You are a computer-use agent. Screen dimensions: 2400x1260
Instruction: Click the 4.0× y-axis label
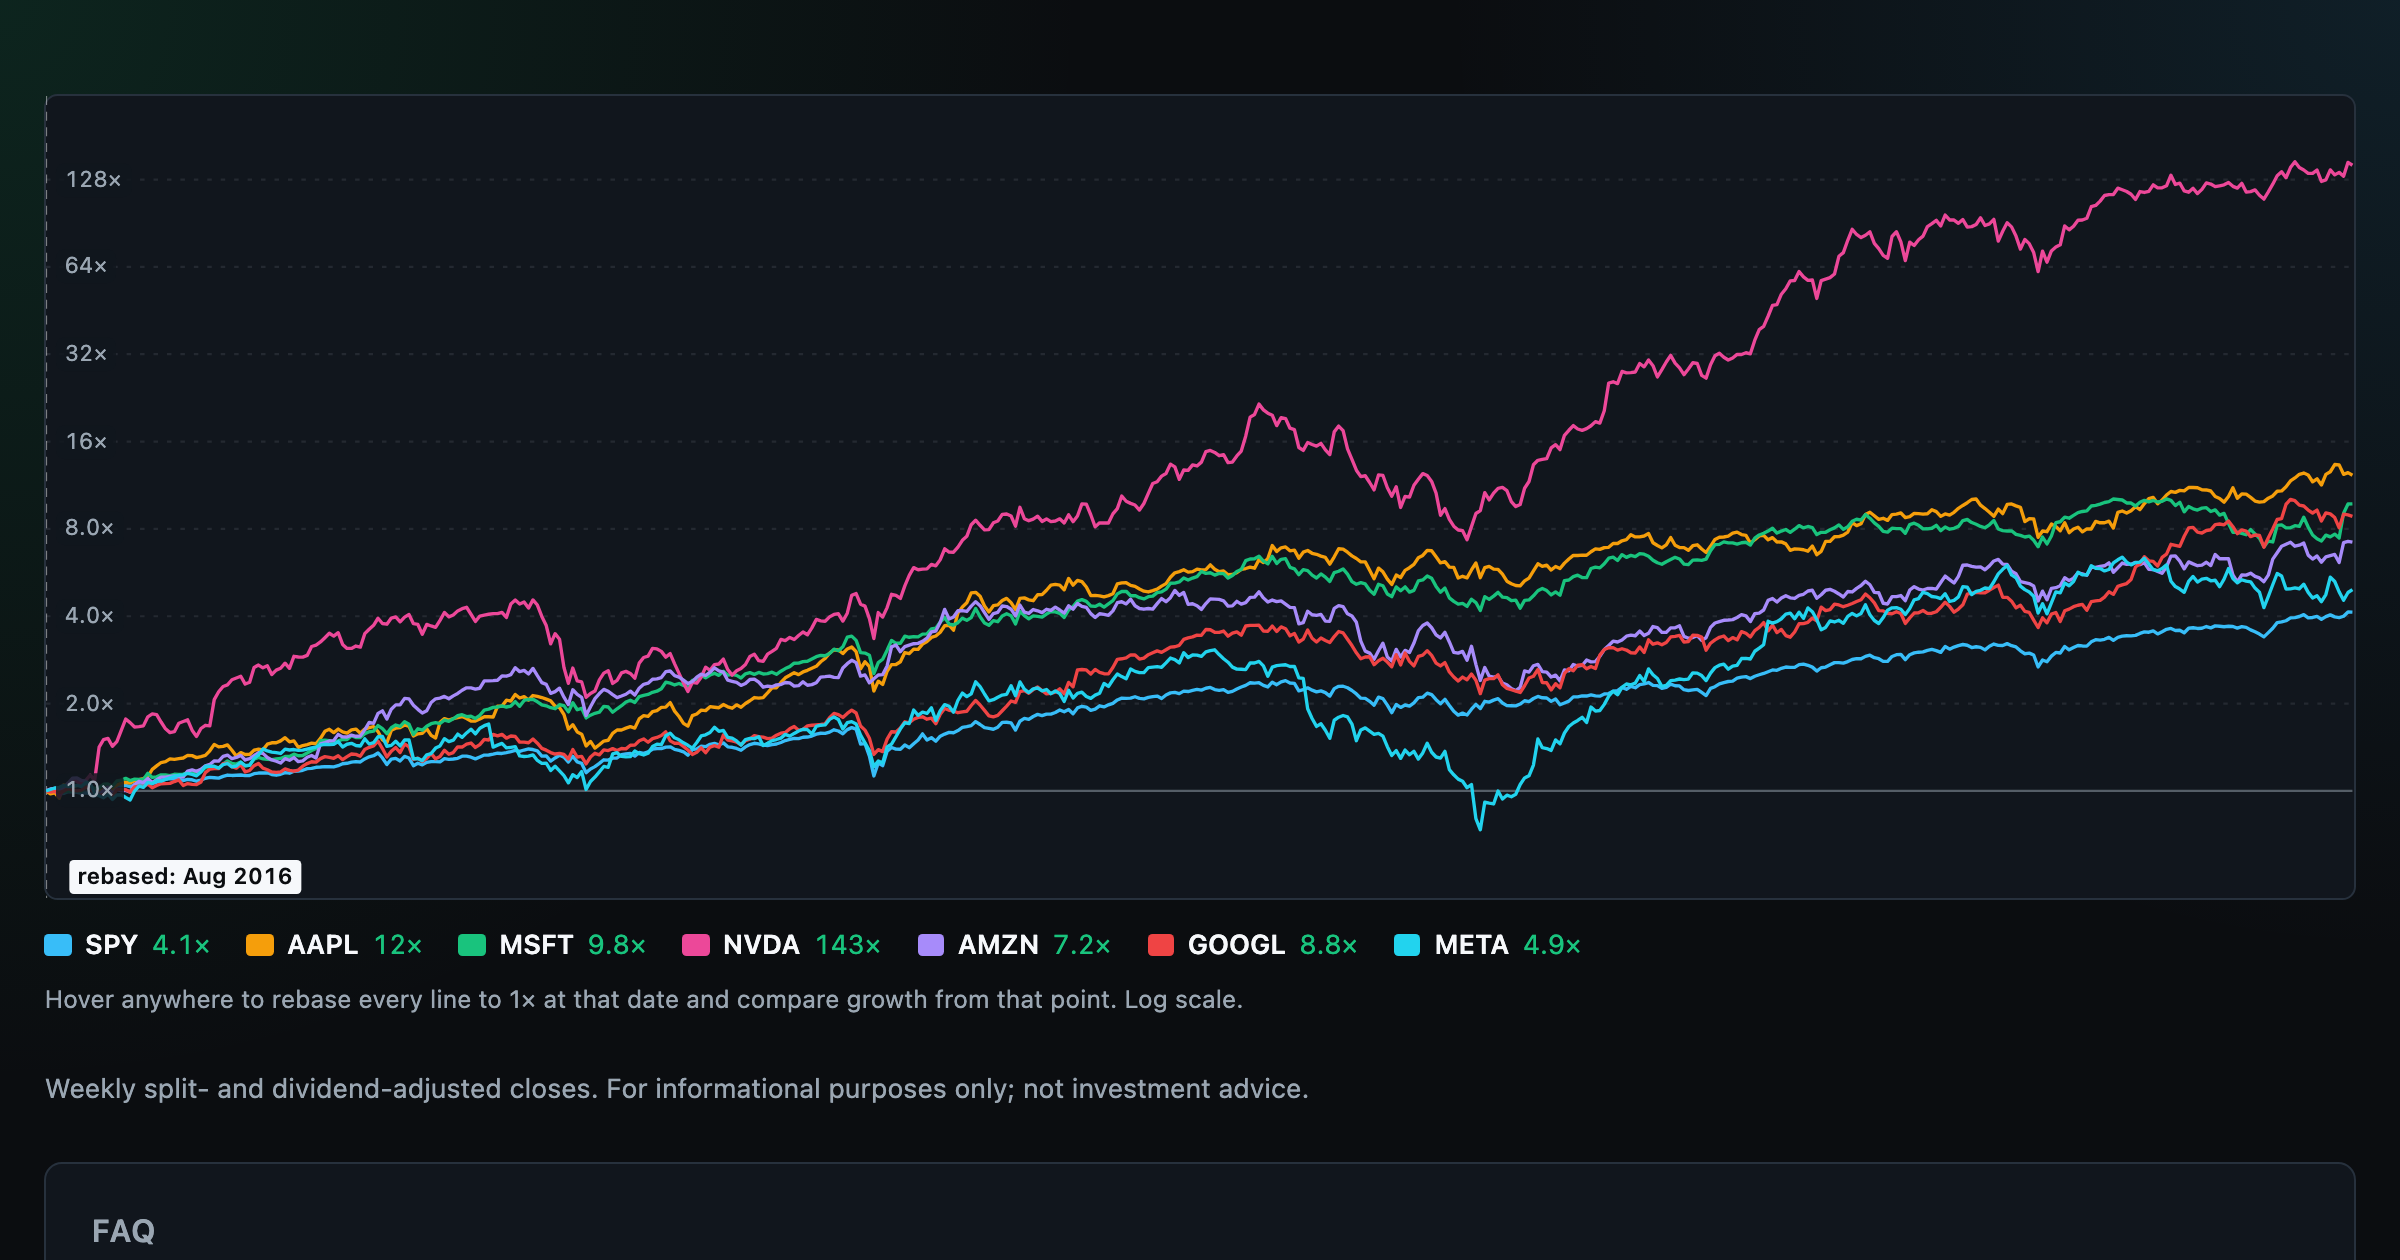pyautogui.click(x=90, y=616)
